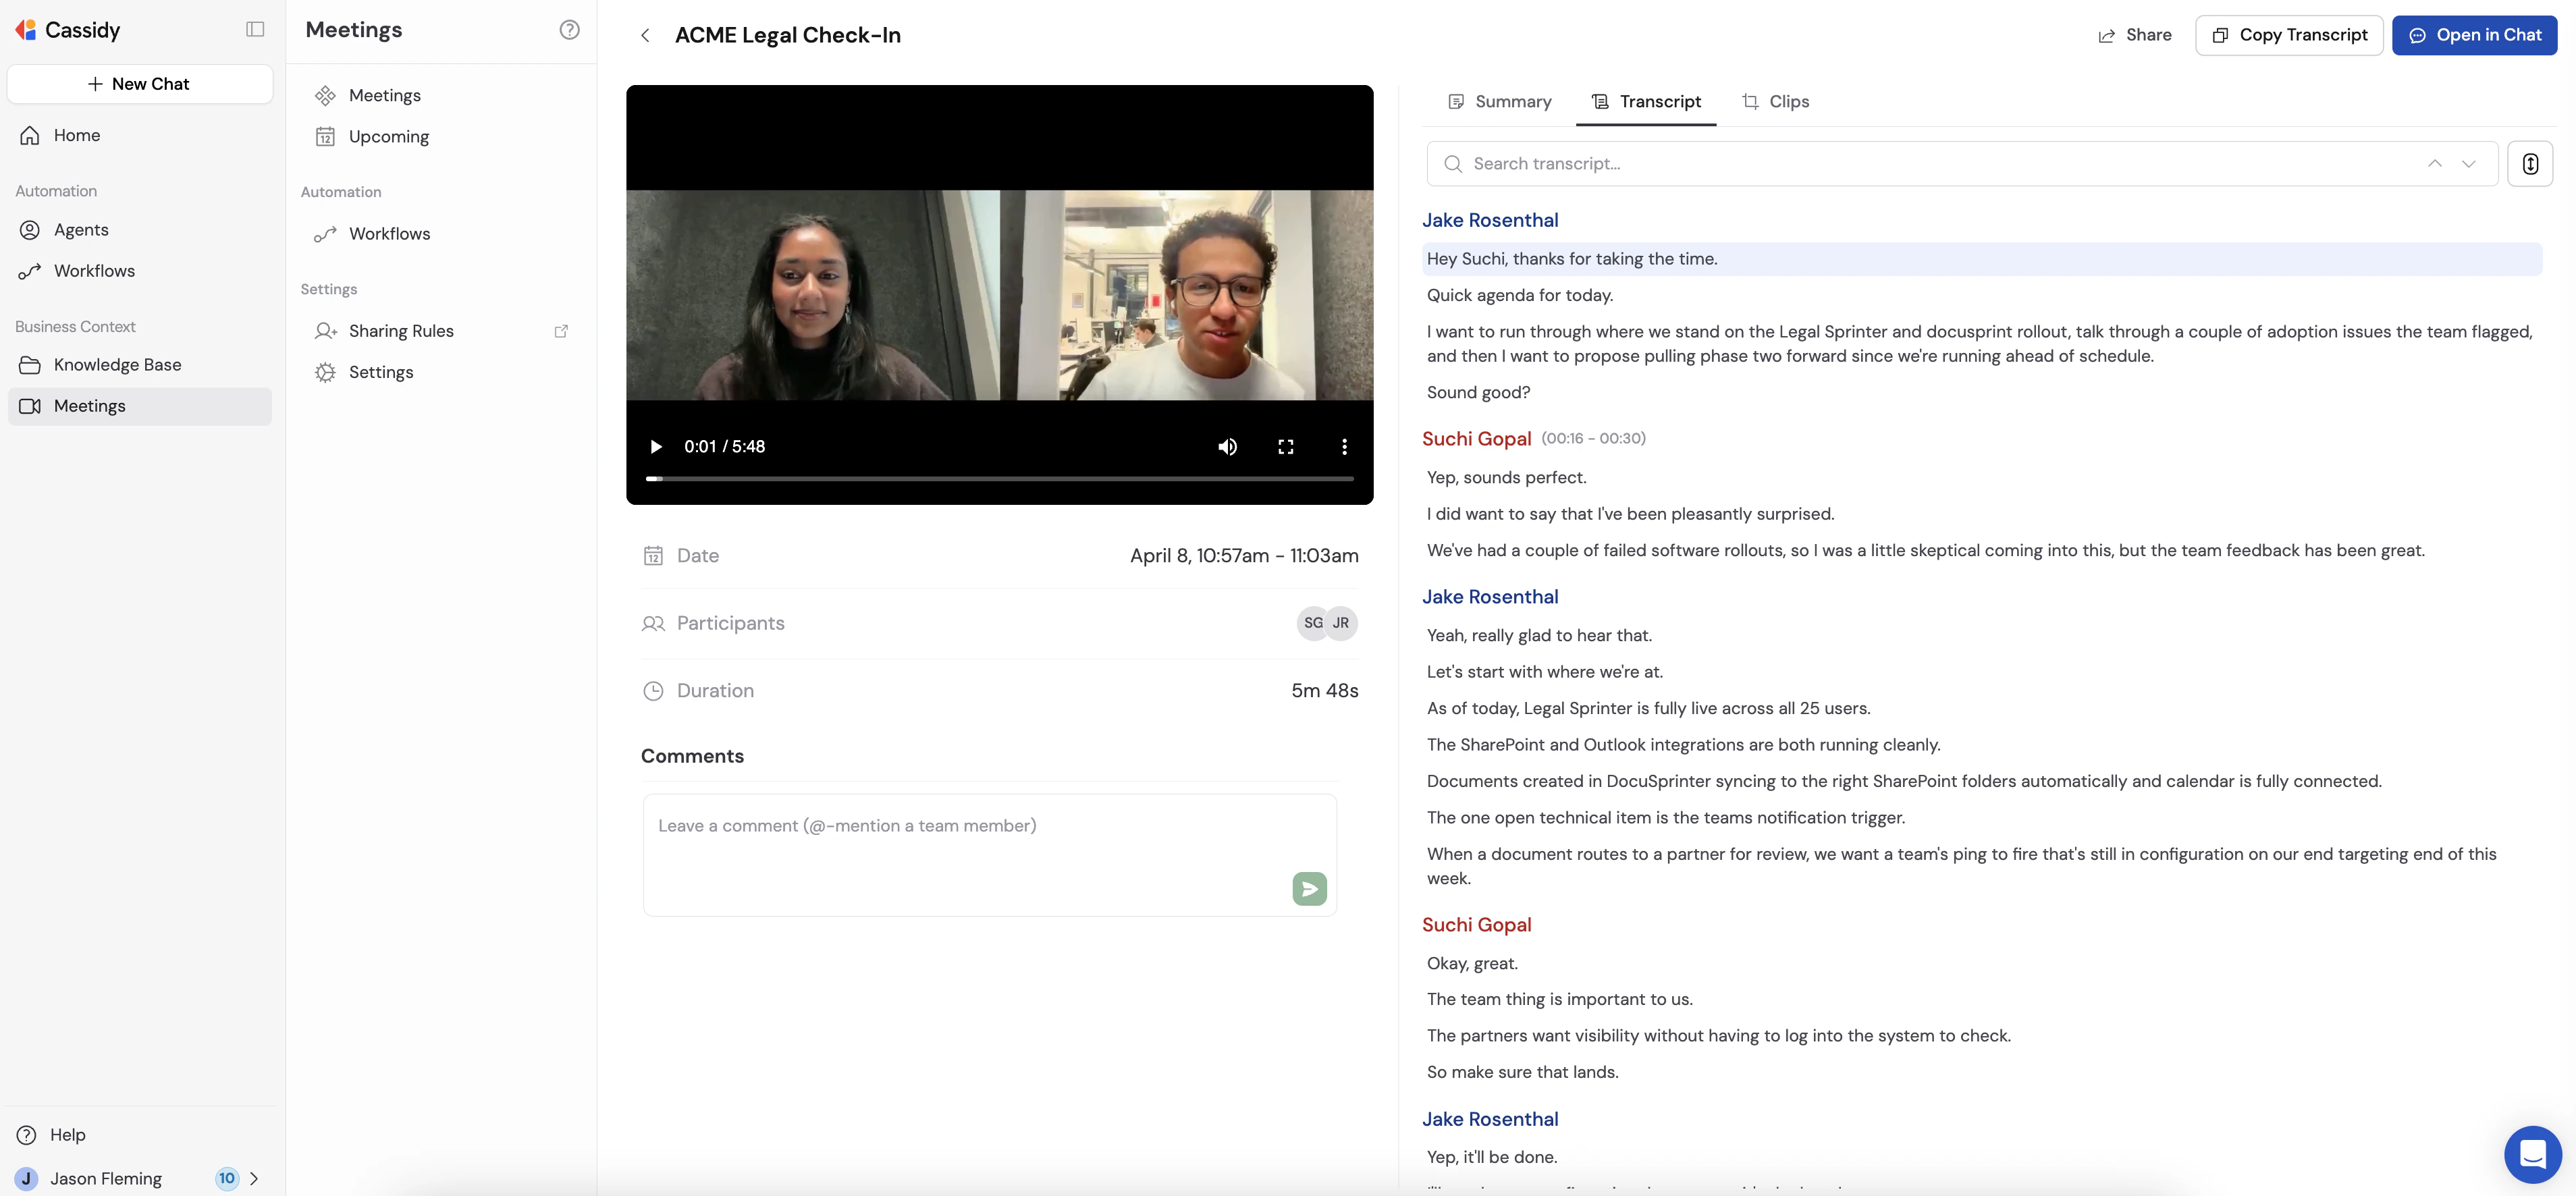2576x1196 pixels.
Task: Copy the meeting transcript
Action: click(2289, 34)
